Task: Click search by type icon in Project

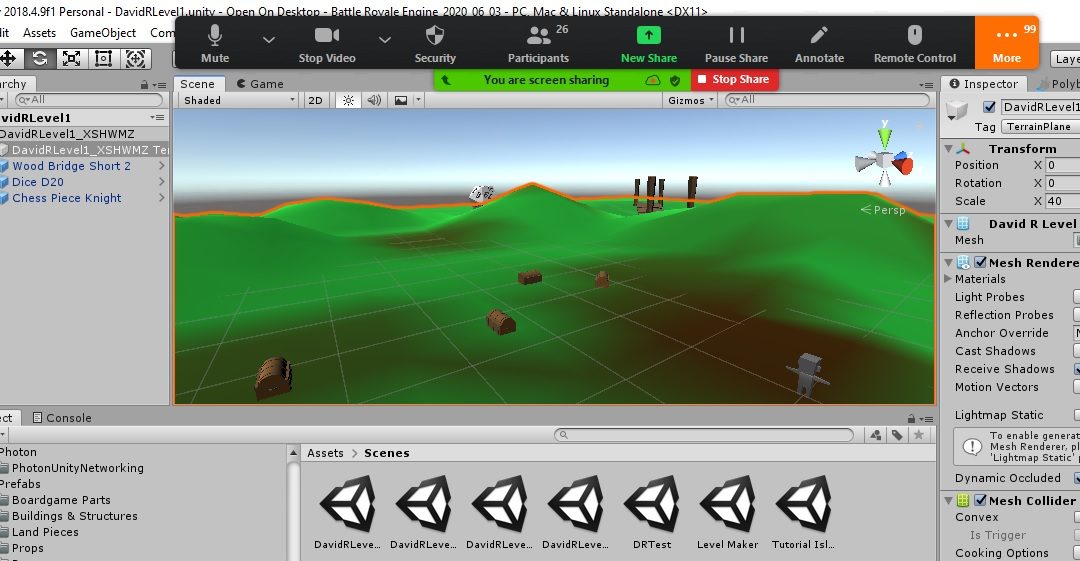Action: (875, 435)
